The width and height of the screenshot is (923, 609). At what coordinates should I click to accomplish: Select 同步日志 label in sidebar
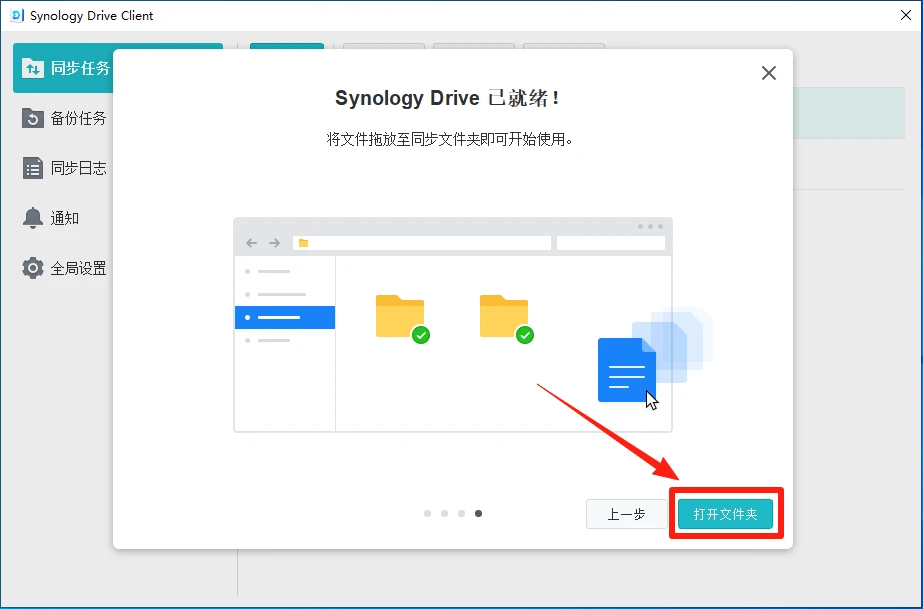[x=78, y=168]
